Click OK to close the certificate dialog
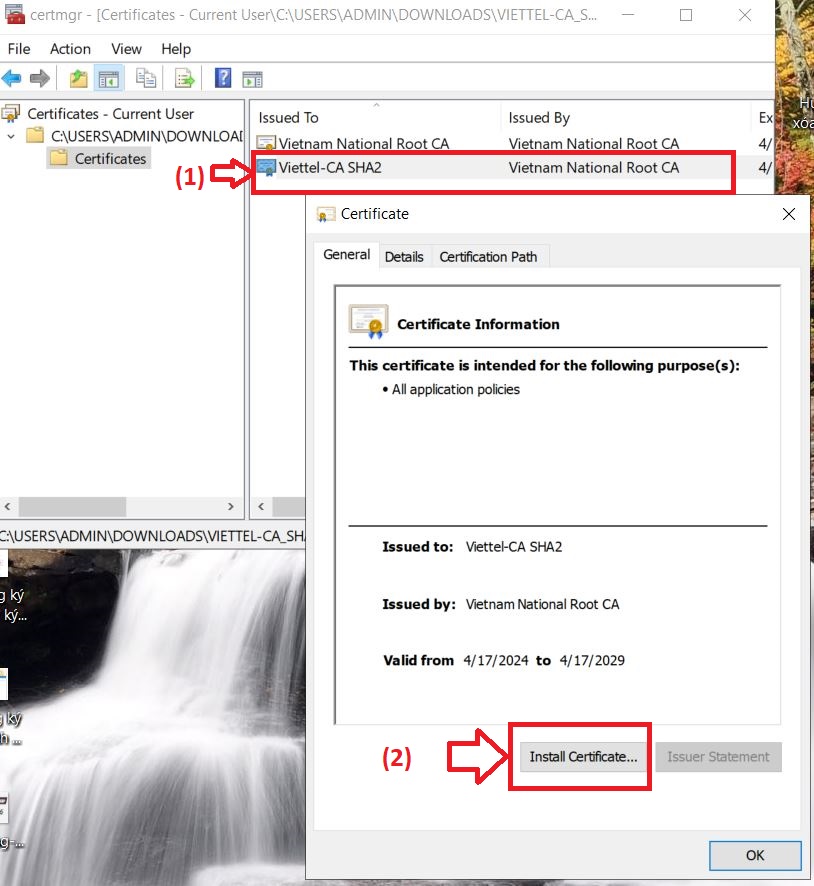The image size is (814, 886). 755,855
